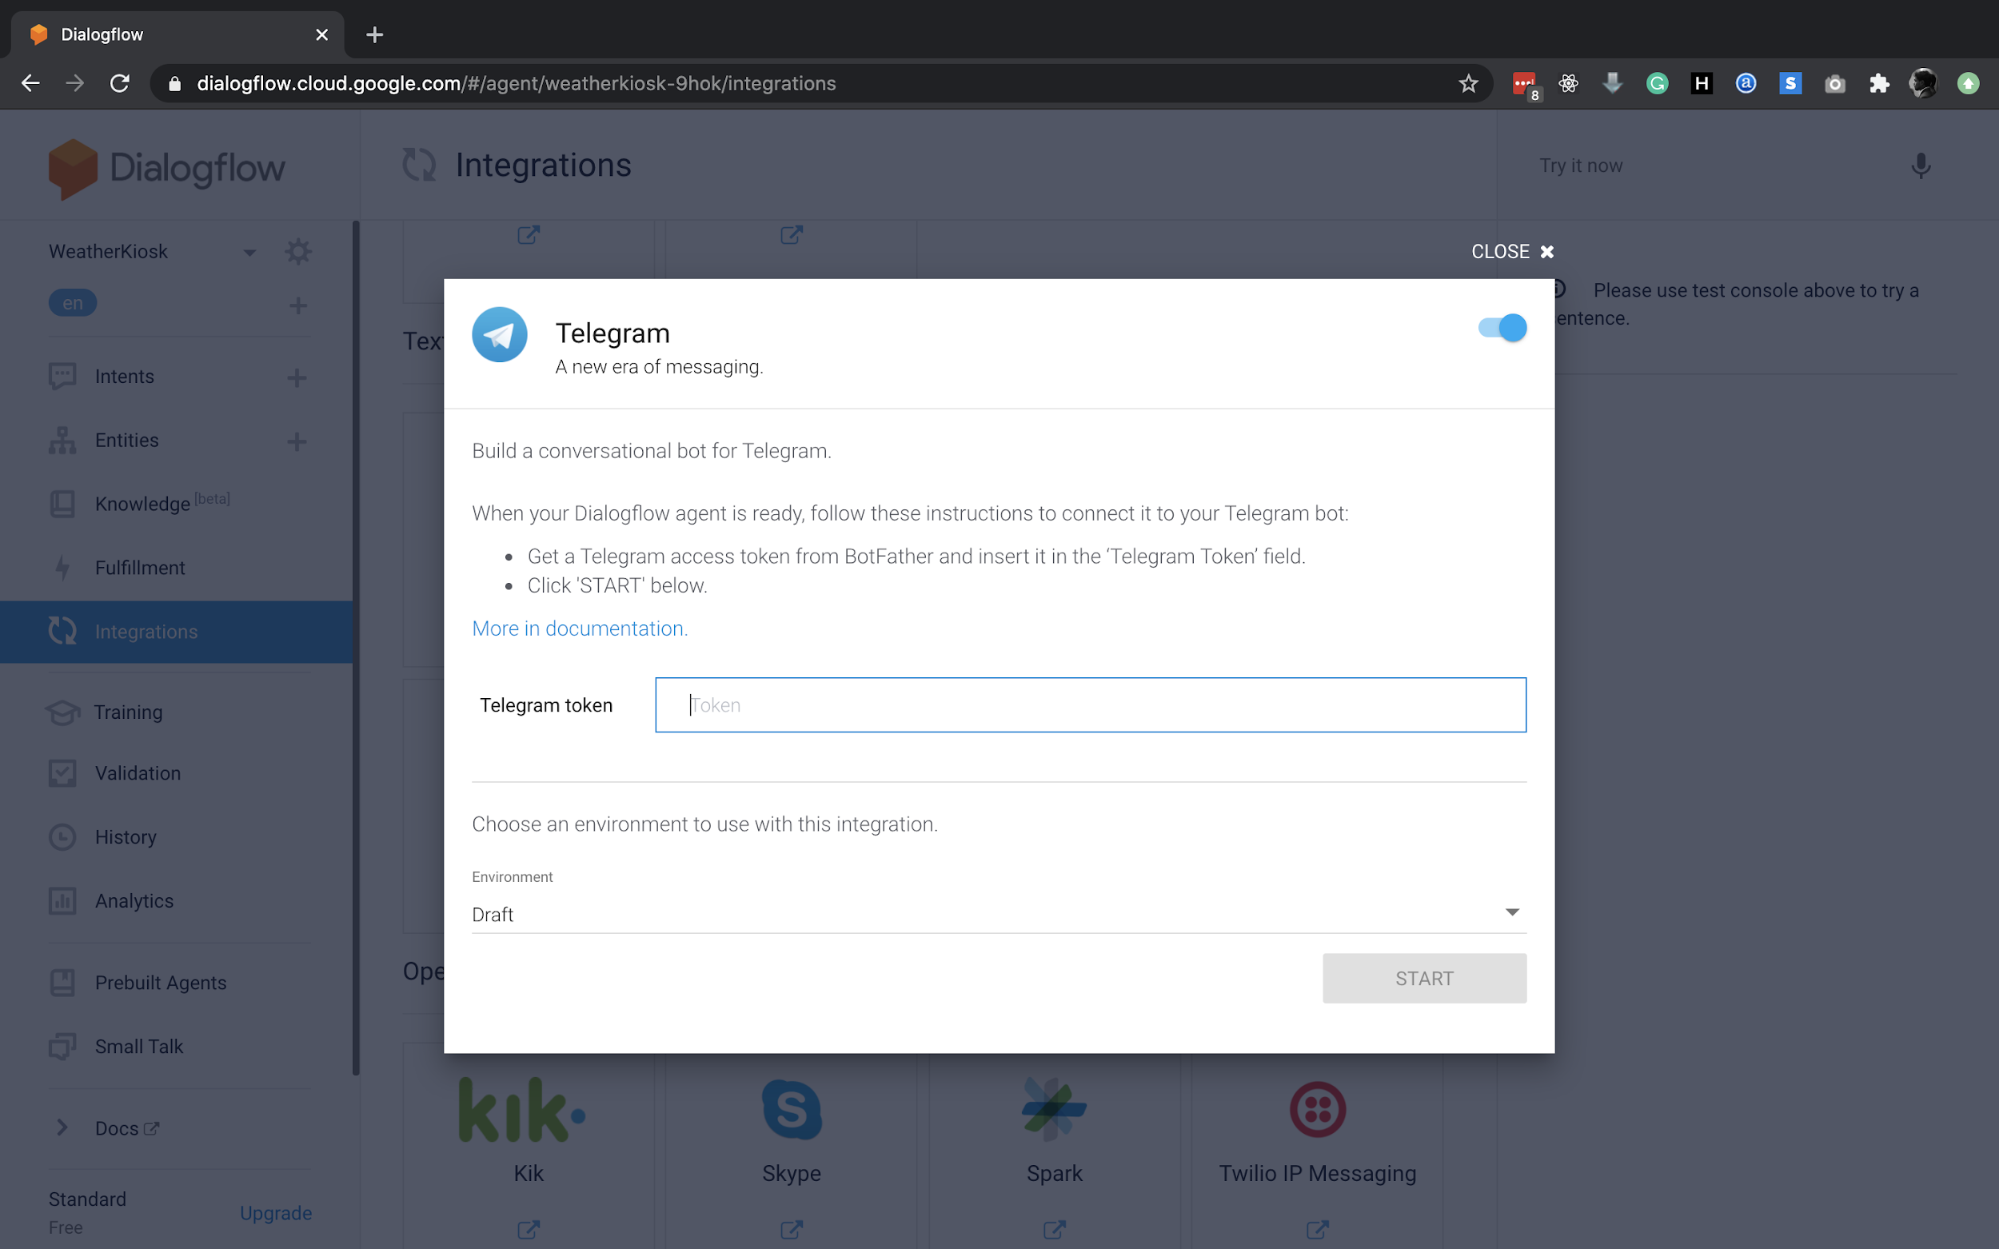Open Fulfillment in the sidebar
The image size is (1999, 1249).
[140, 568]
